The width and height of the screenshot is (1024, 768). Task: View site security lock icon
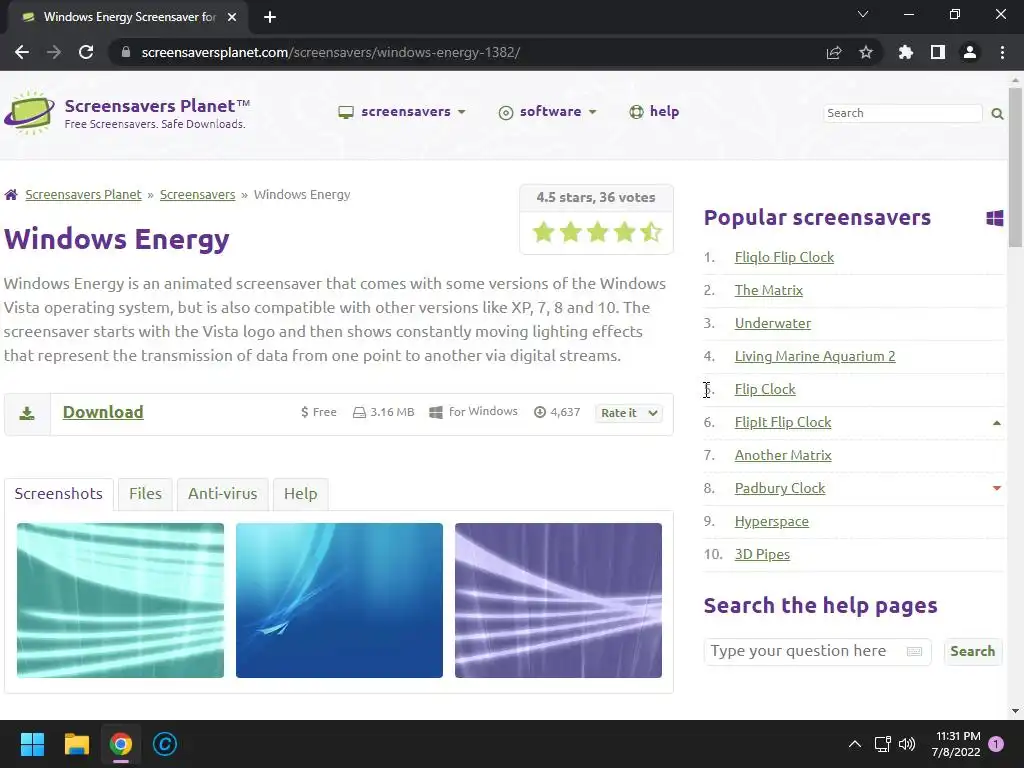126,52
